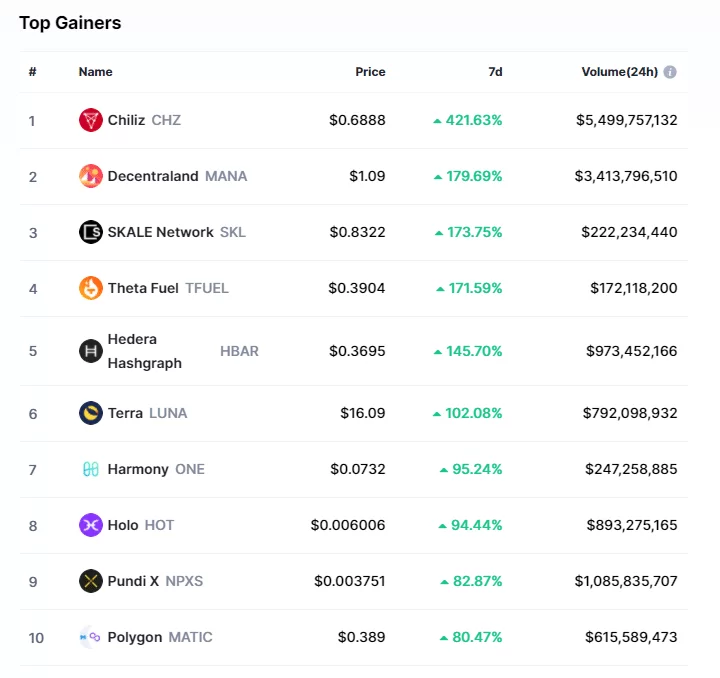720x678 pixels.
Task: Click the Pundi X logo icon
Action: (91, 581)
